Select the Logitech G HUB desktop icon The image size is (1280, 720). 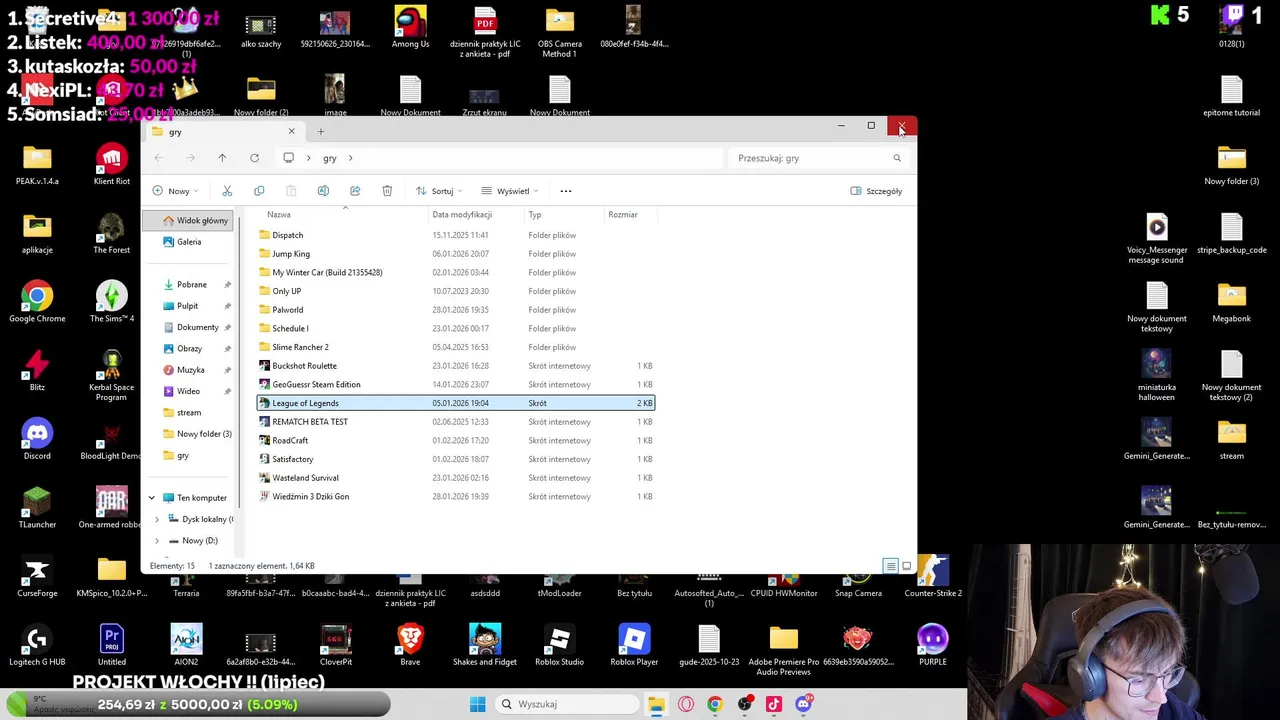coord(37,645)
